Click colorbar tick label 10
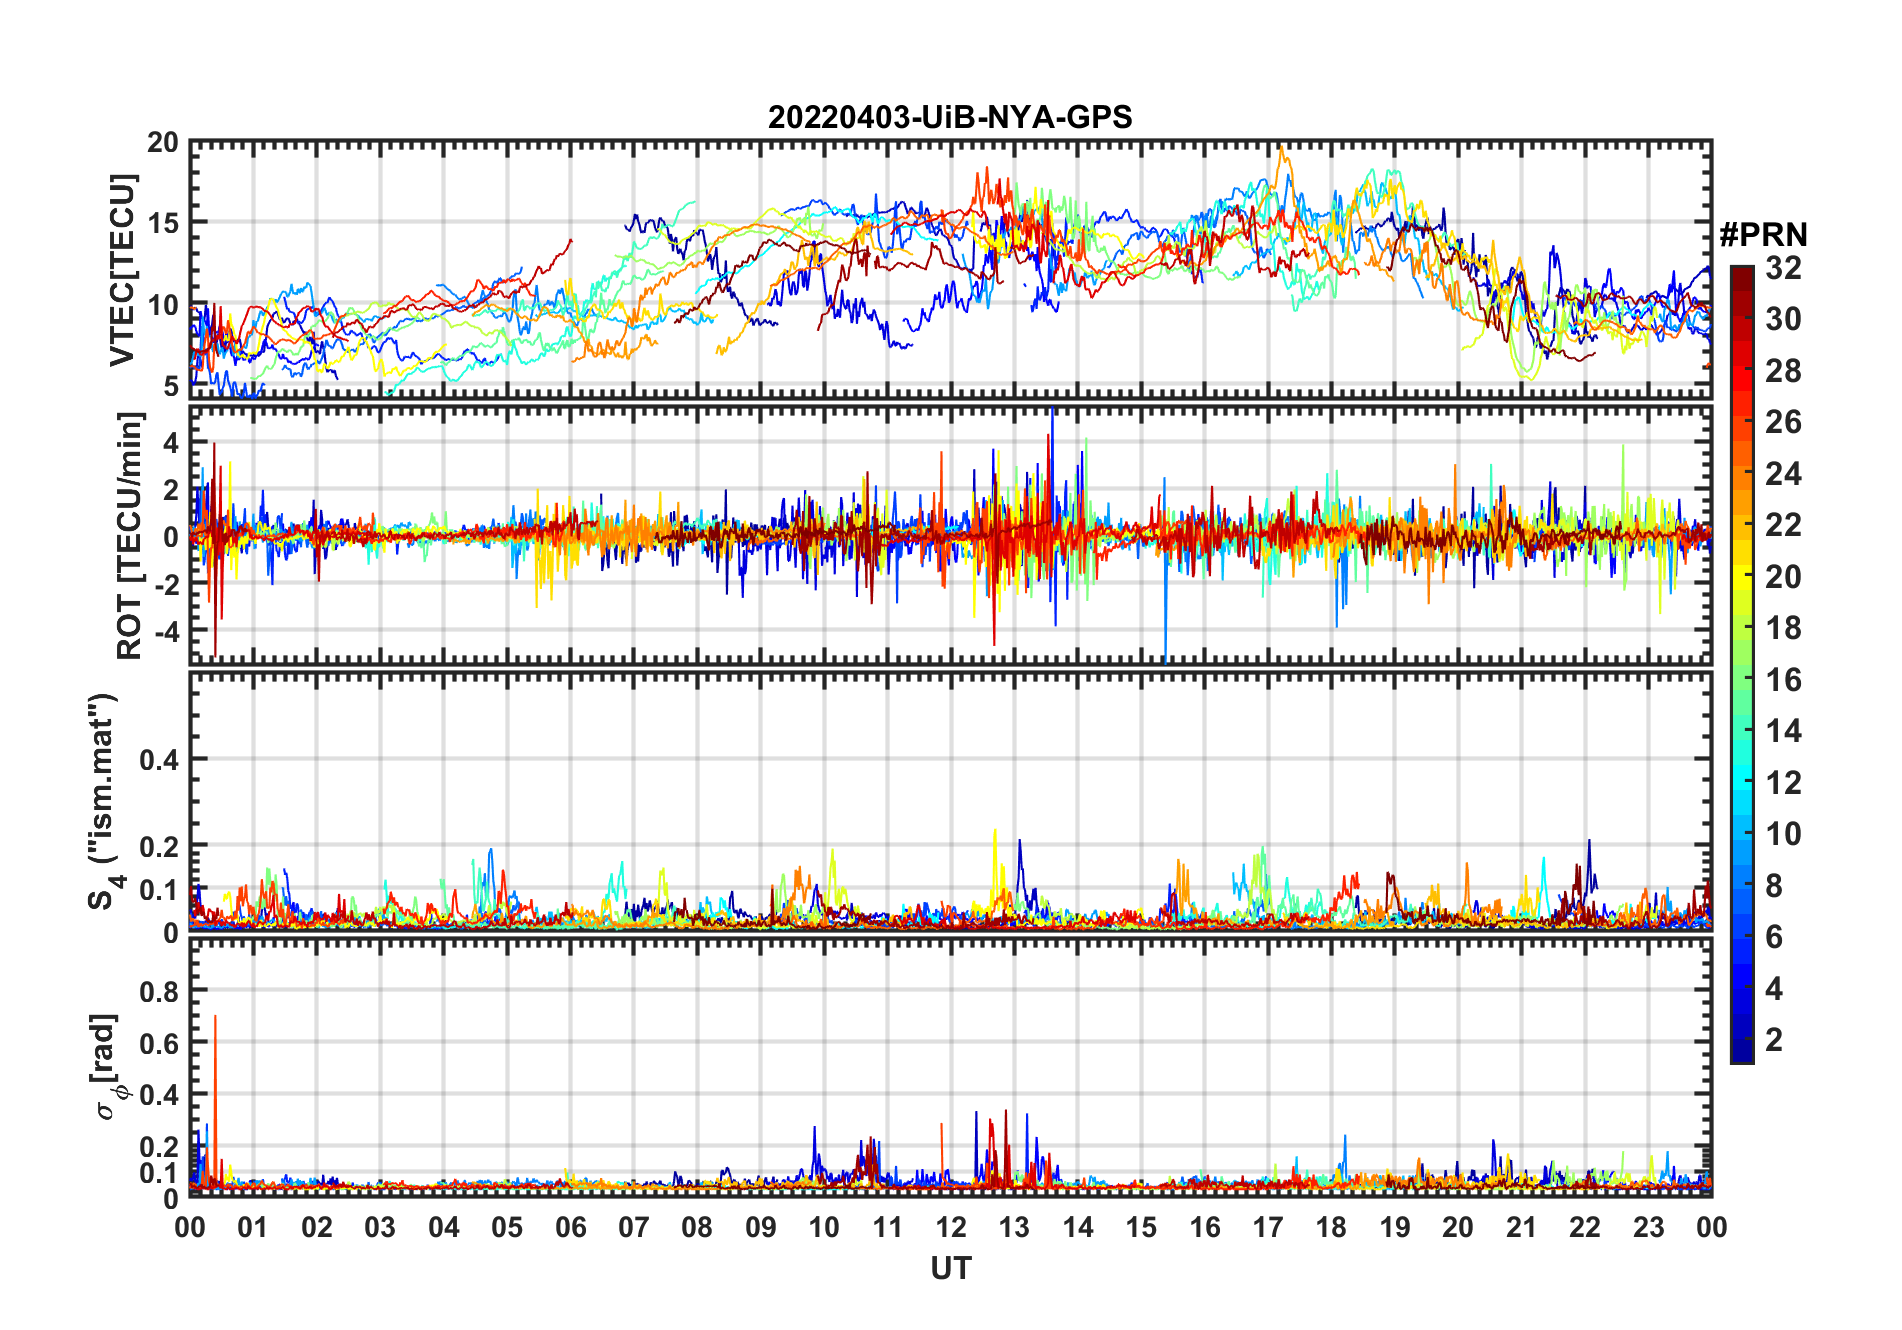This screenshot has width=1902, height=1330. pyautogui.click(x=1783, y=834)
